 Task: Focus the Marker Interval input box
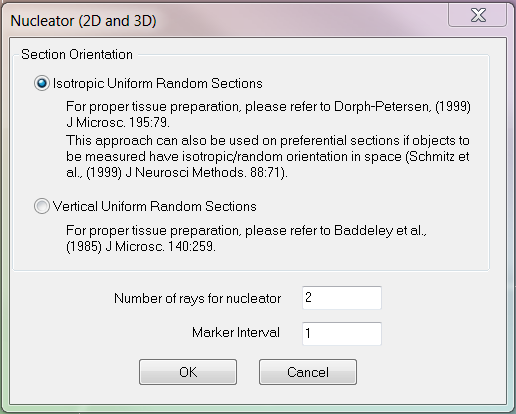click(342, 333)
